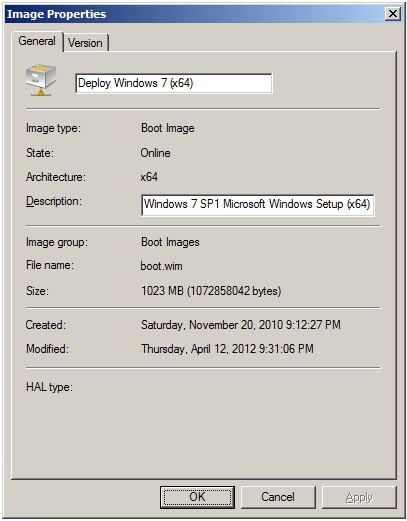Click the 'File name:' label
The height and width of the screenshot is (521, 407).
pos(50,265)
